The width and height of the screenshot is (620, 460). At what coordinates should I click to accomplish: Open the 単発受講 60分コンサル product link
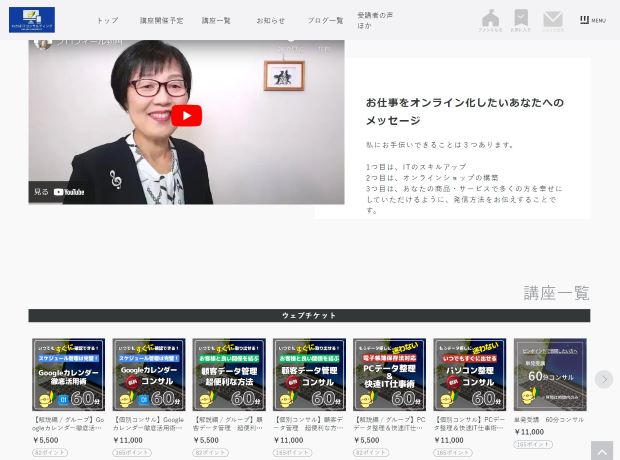click(549, 420)
